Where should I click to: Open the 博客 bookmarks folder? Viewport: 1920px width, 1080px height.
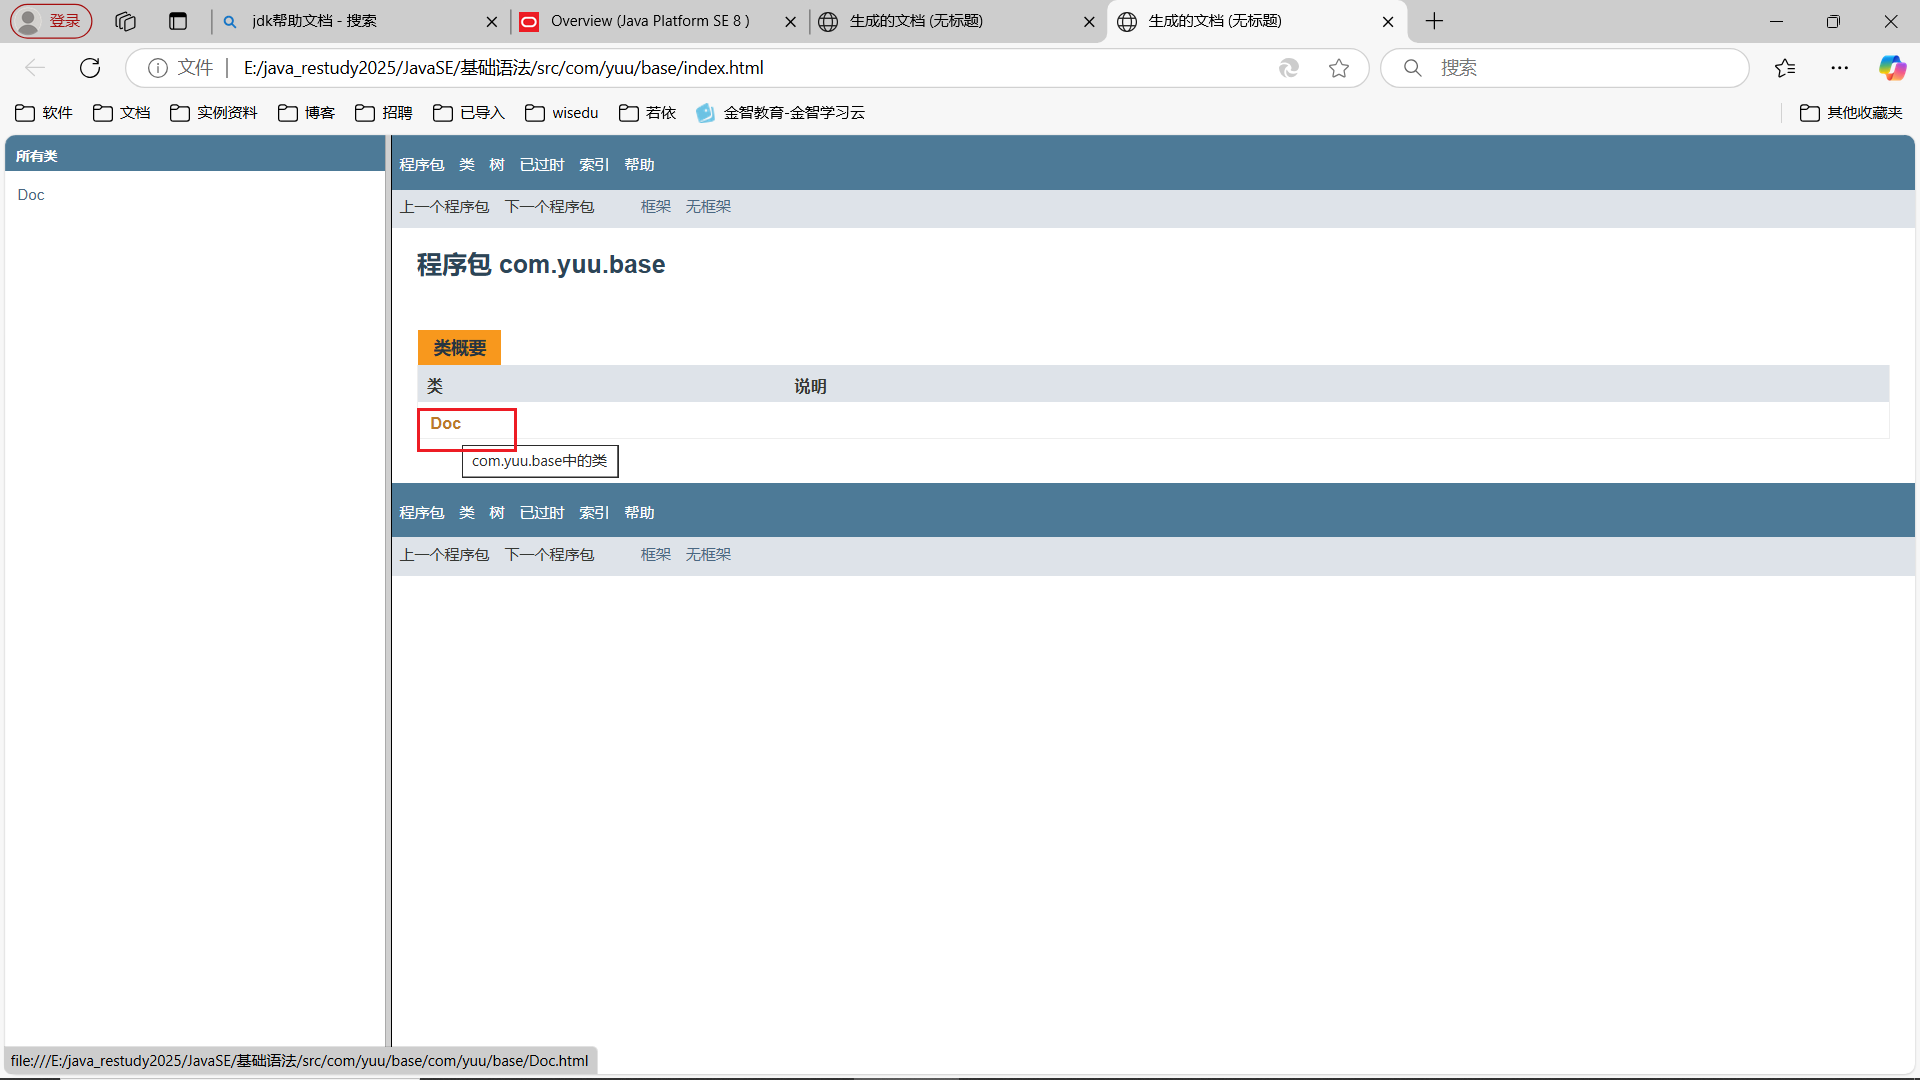[307, 113]
